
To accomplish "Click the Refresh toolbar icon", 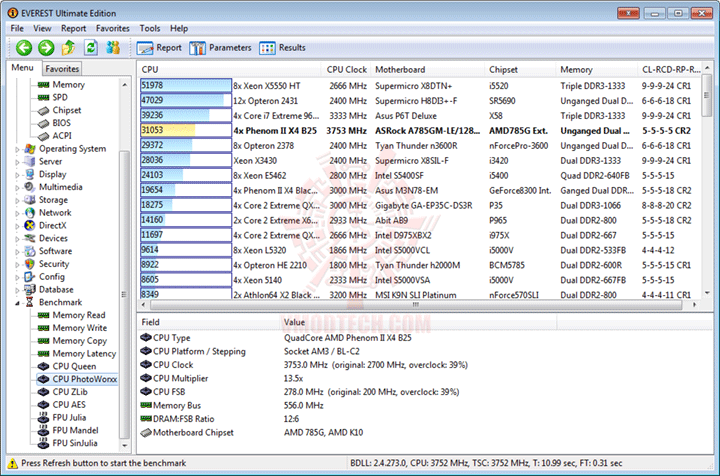I will pyautogui.click(x=91, y=47).
